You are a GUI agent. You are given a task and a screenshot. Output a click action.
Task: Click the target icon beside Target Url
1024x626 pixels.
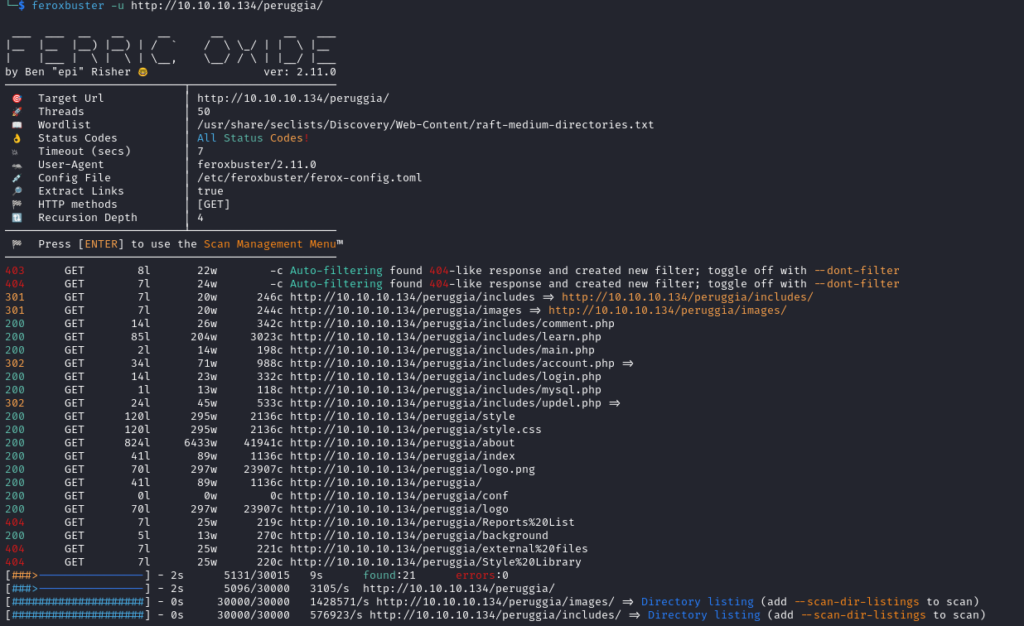16,98
